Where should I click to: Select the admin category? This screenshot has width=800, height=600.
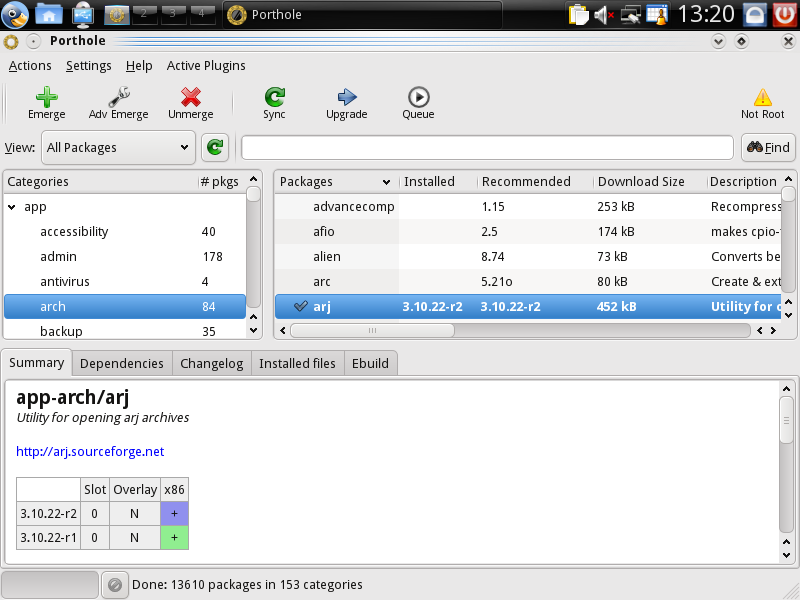tap(125, 257)
